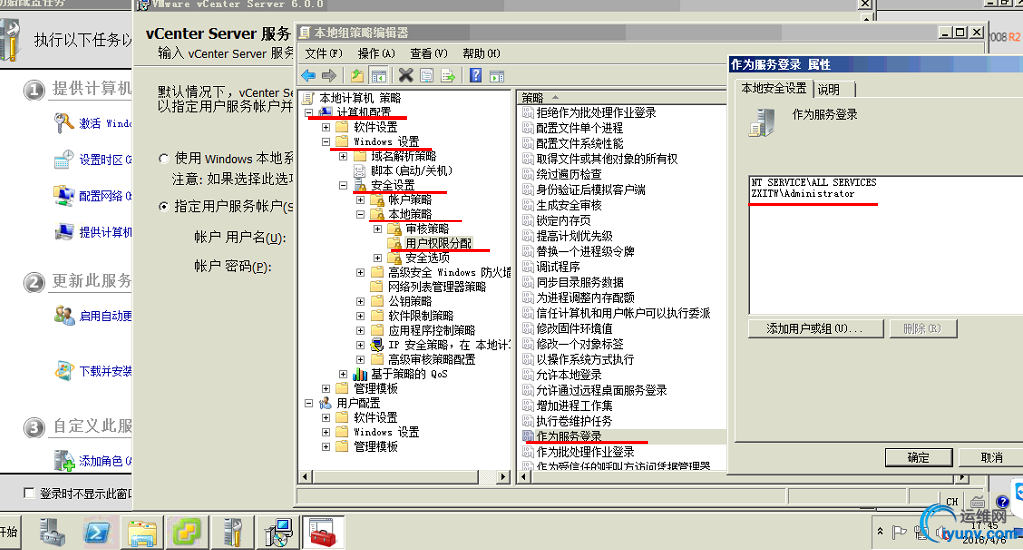The width and height of the screenshot is (1023, 550).
Task: Select 使用 Windows 本地系统 radio button
Action: tap(164, 158)
